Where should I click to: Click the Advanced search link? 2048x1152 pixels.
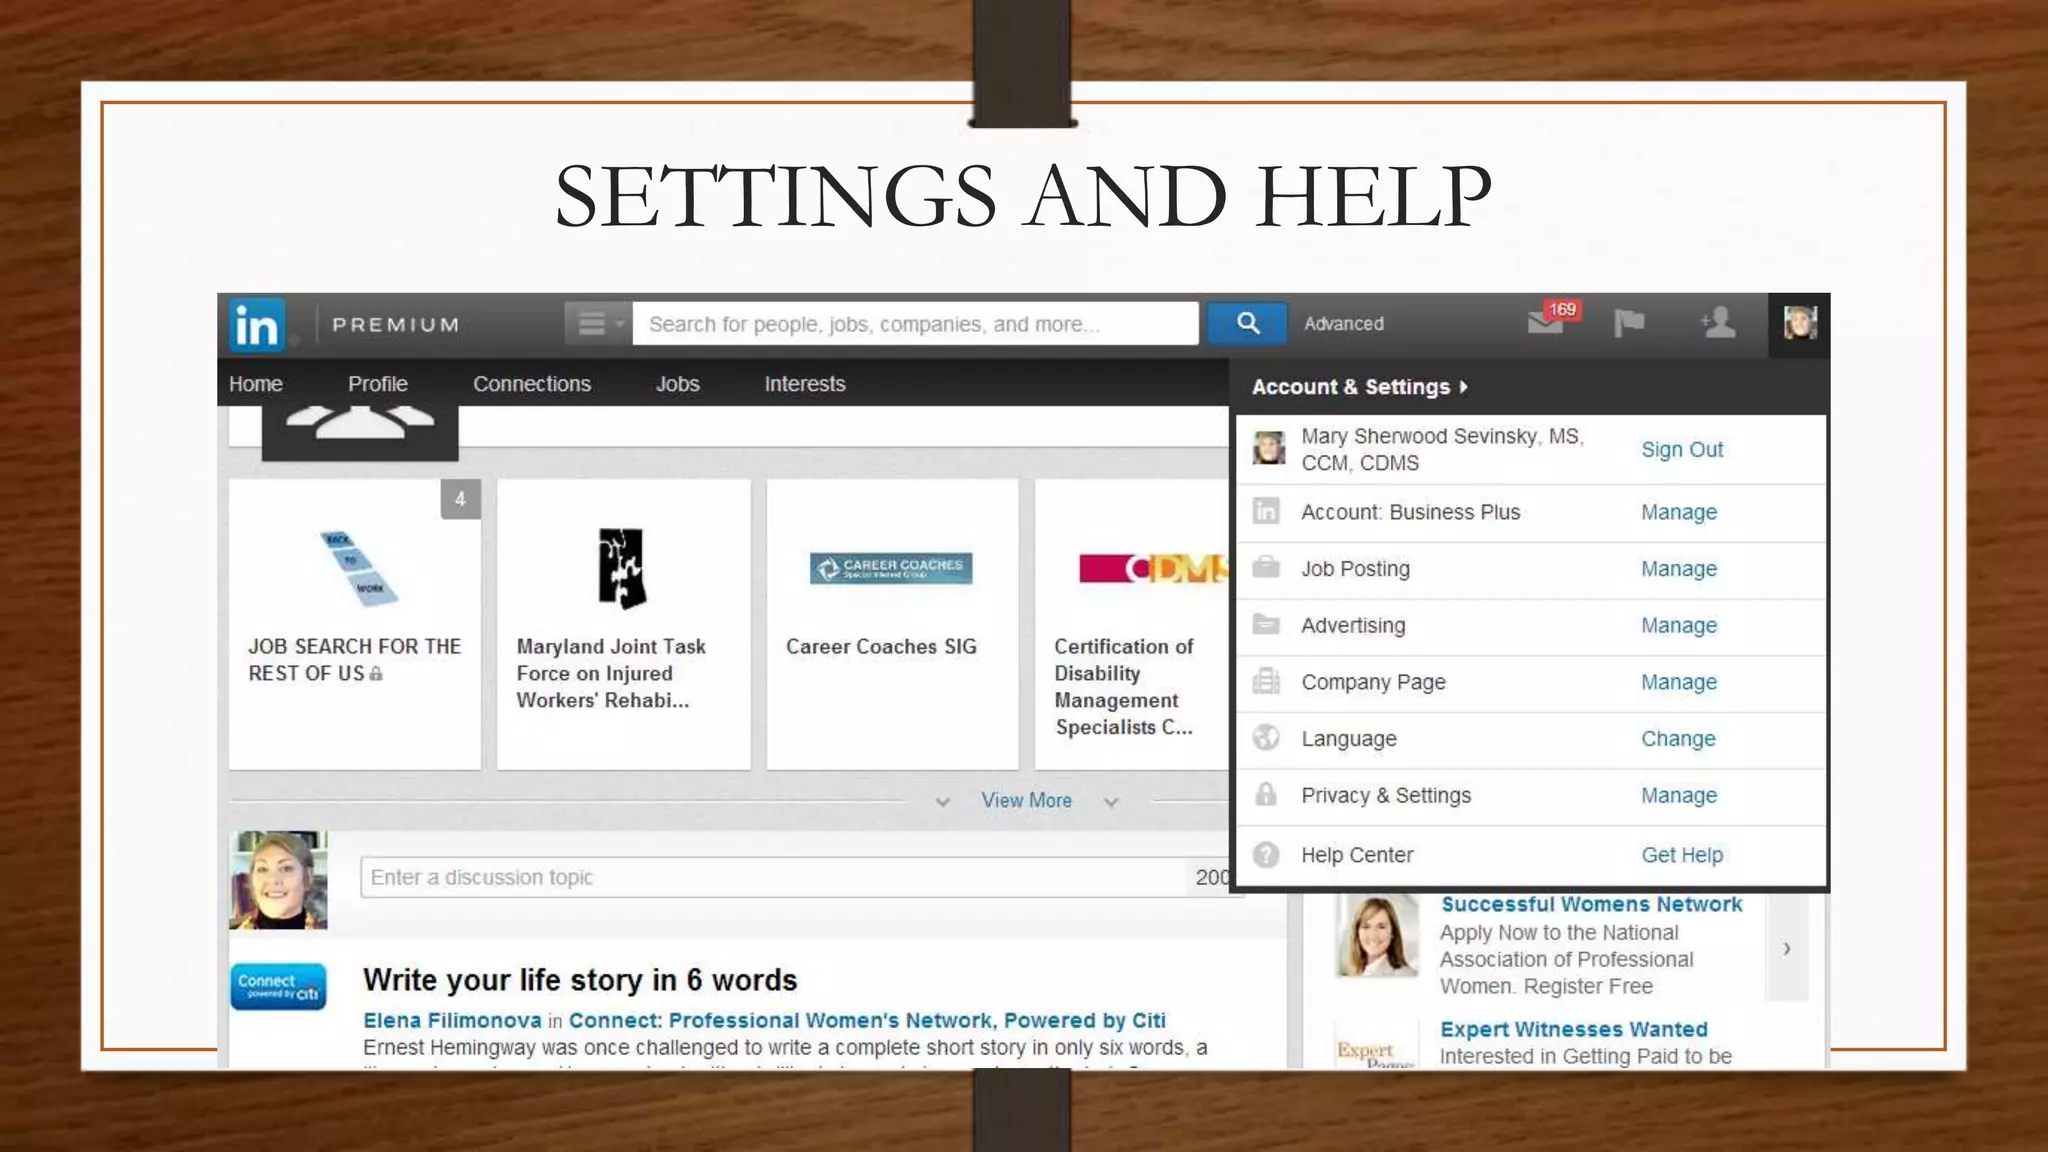click(1343, 324)
